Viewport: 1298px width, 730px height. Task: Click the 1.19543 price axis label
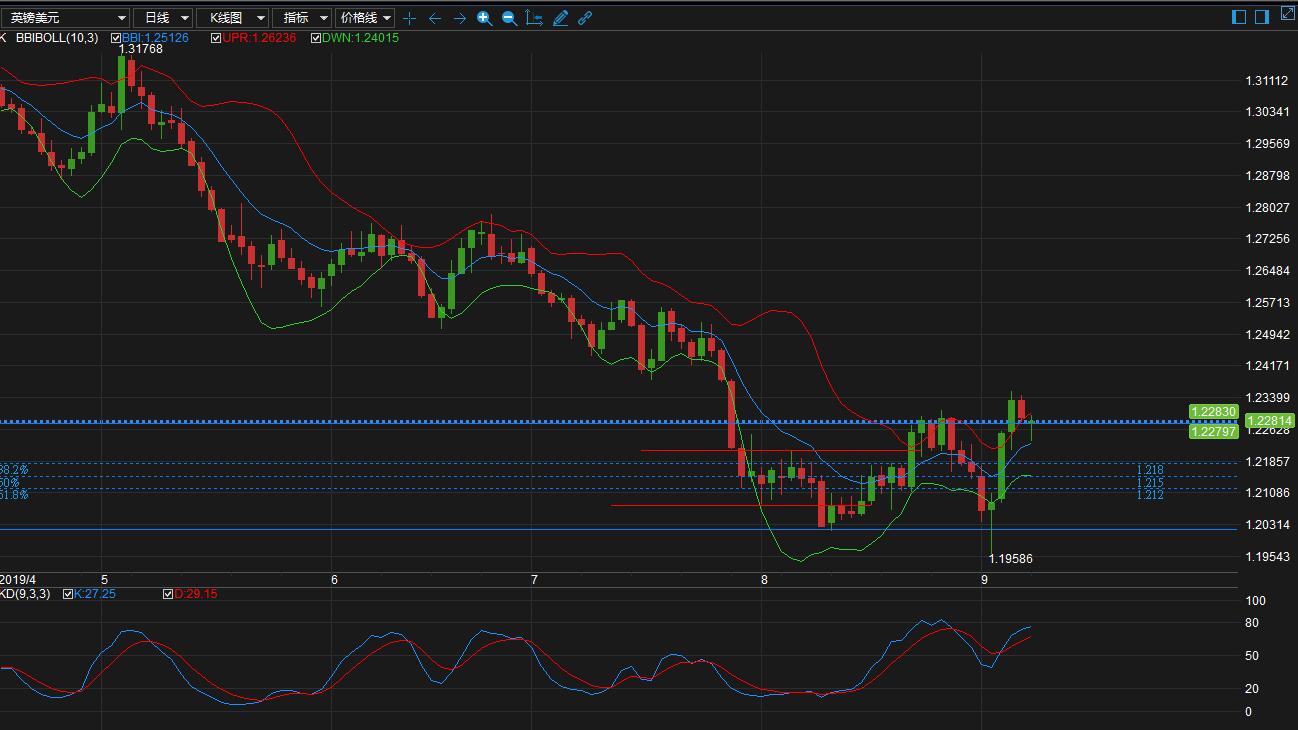(x=1267, y=557)
